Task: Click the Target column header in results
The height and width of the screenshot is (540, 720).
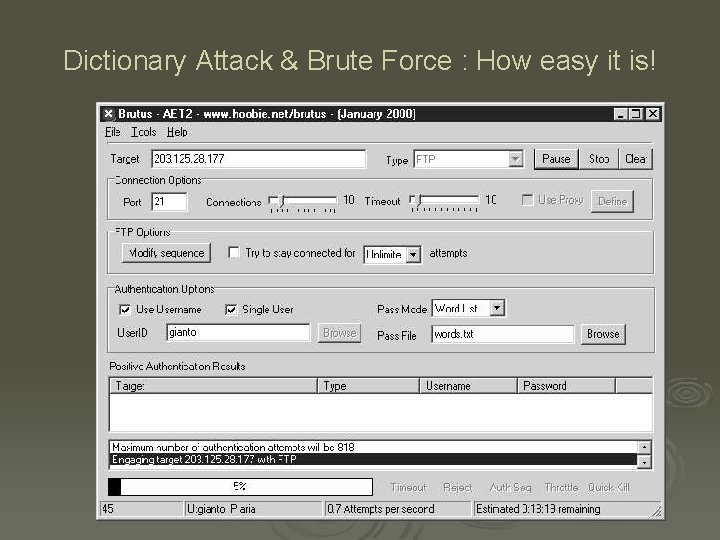Action: pyautogui.click(x=213, y=386)
